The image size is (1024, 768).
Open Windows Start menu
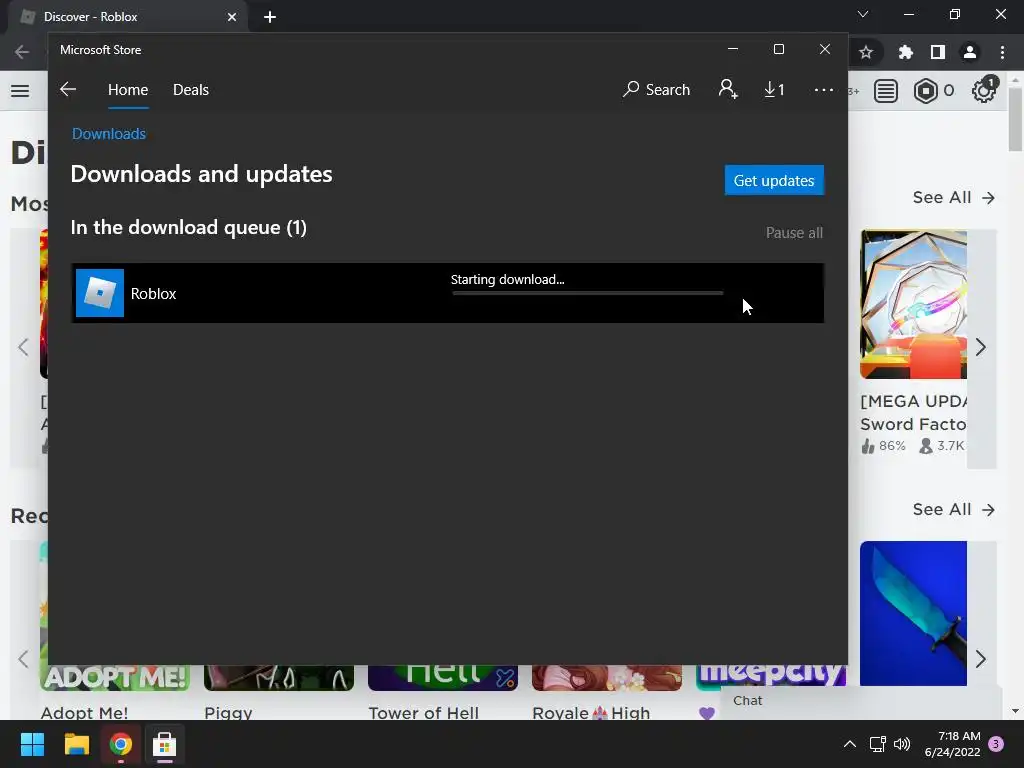pyautogui.click(x=32, y=744)
